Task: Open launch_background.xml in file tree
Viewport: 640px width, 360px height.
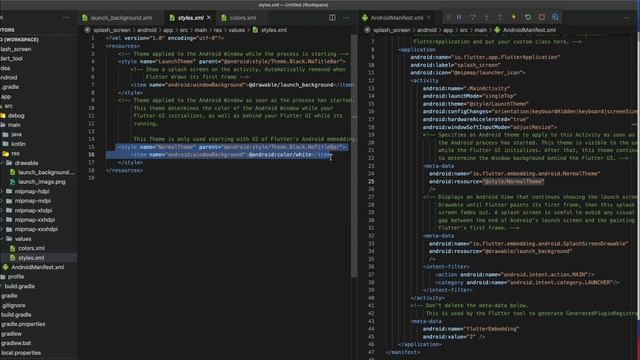Action: (x=46, y=172)
